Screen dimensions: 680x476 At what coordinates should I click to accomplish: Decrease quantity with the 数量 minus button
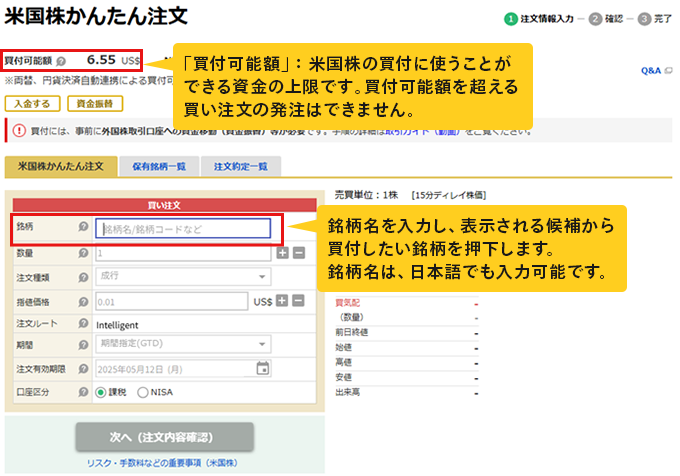click(299, 254)
